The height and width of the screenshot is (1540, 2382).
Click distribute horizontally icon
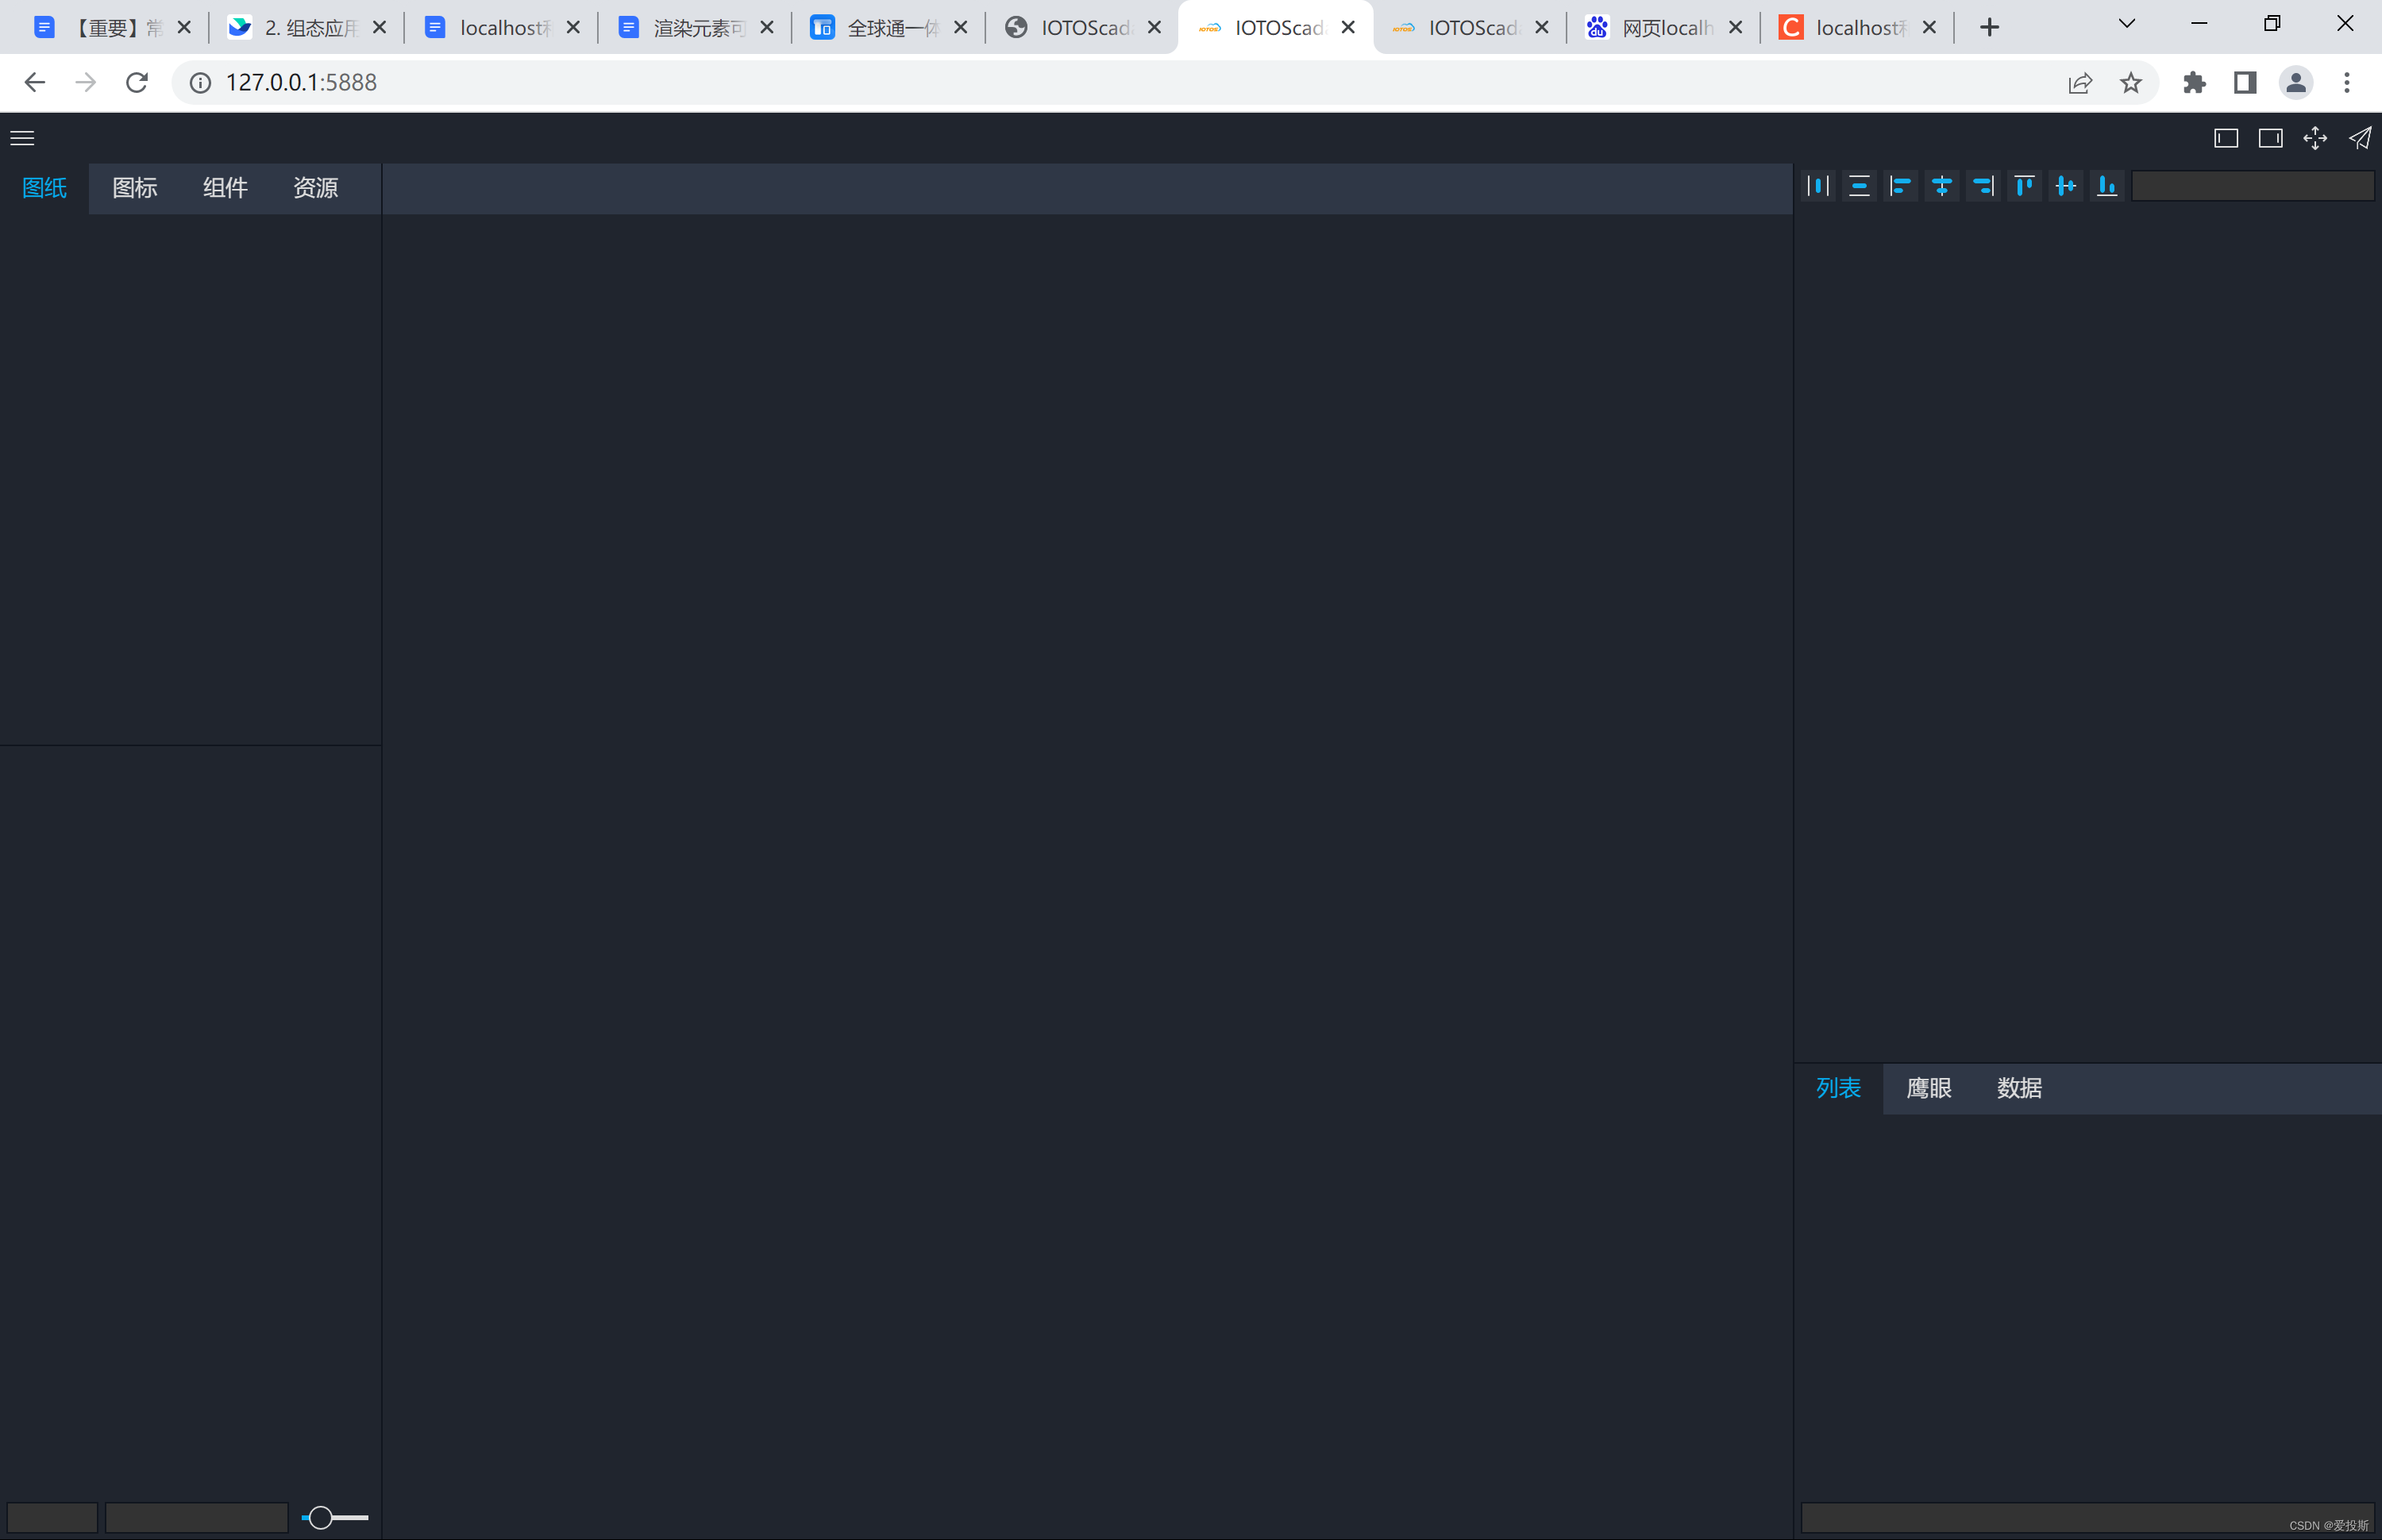tap(1818, 186)
